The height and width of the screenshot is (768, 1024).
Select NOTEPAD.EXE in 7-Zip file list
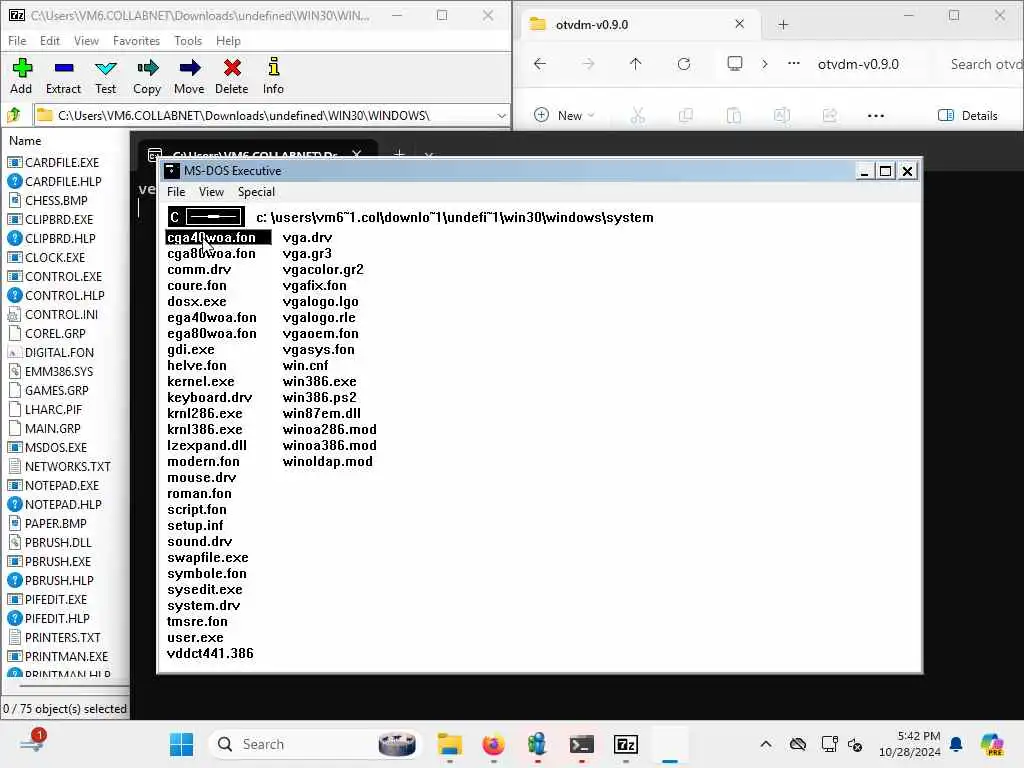tap(54, 486)
